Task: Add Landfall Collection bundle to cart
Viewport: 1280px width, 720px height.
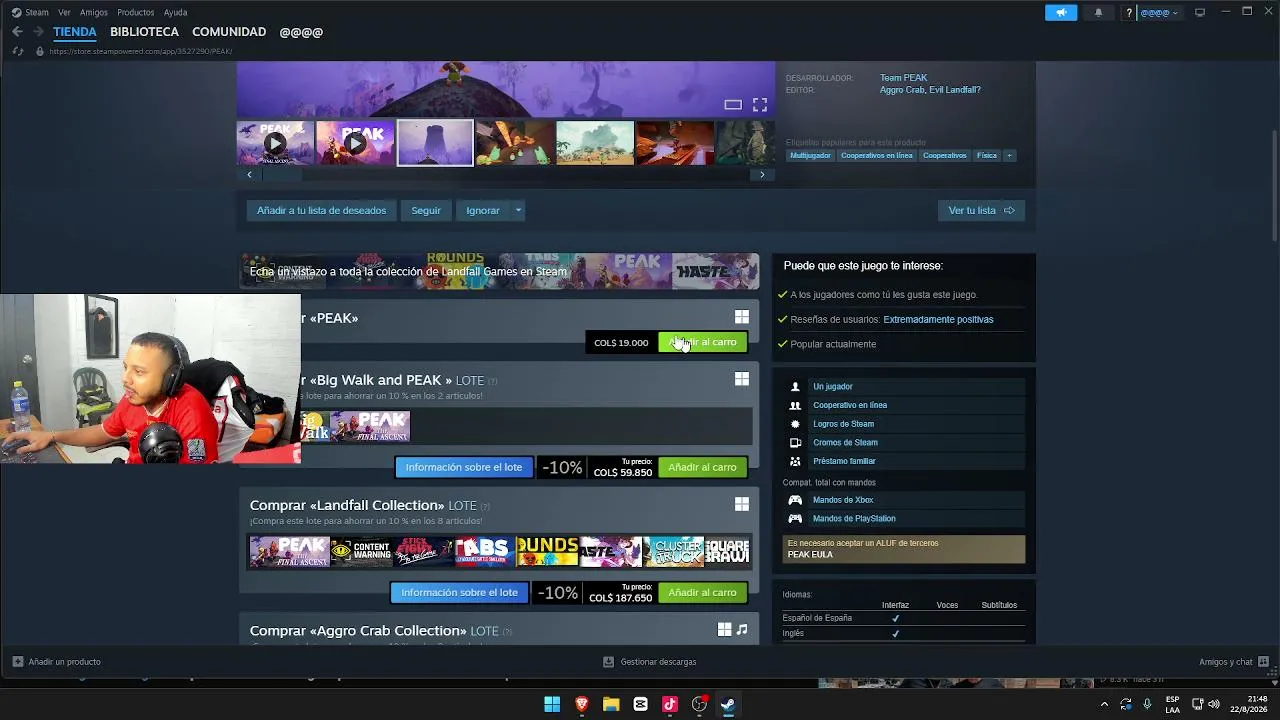Action: pyautogui.click(x=702, y=592)
